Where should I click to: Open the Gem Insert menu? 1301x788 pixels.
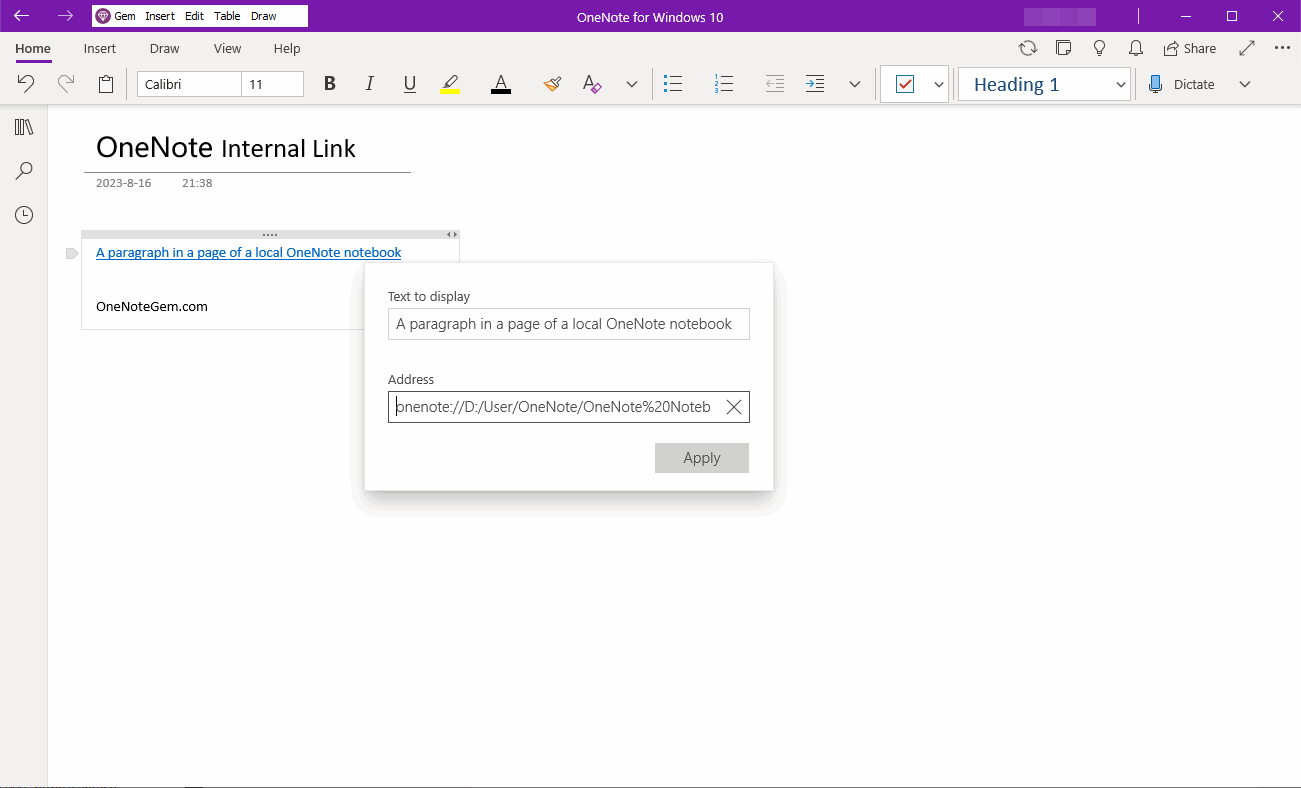[159, 16]
